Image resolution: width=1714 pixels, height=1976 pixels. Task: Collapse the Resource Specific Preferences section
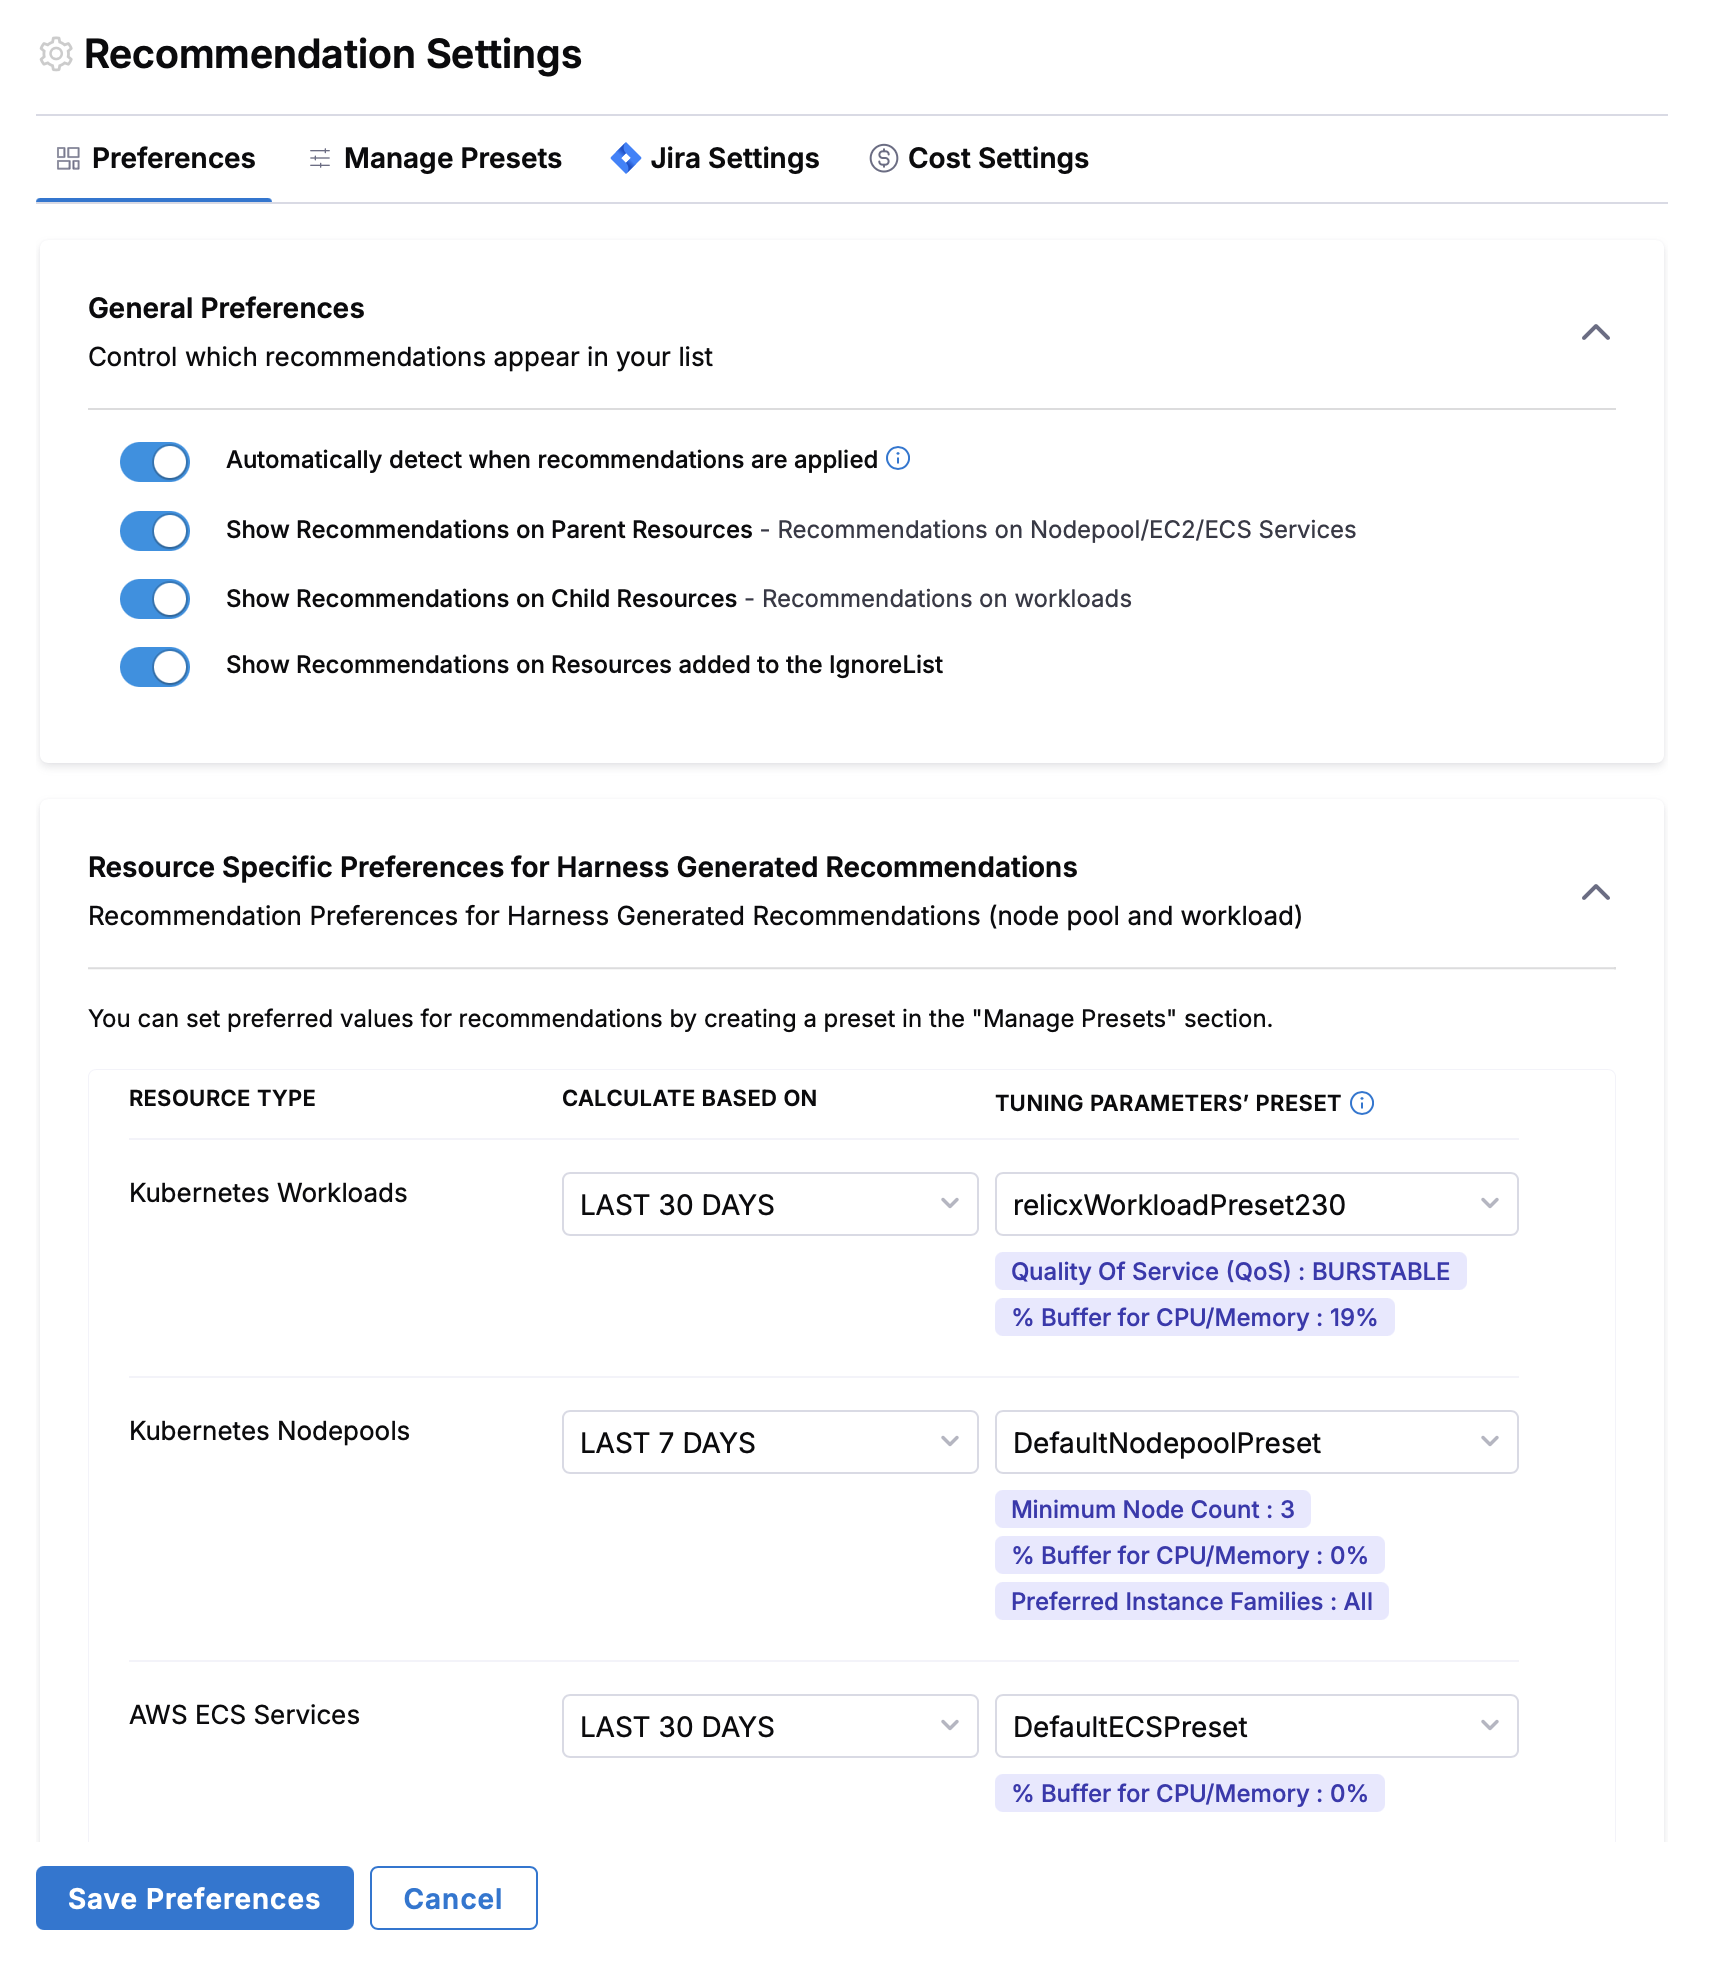1596,893
